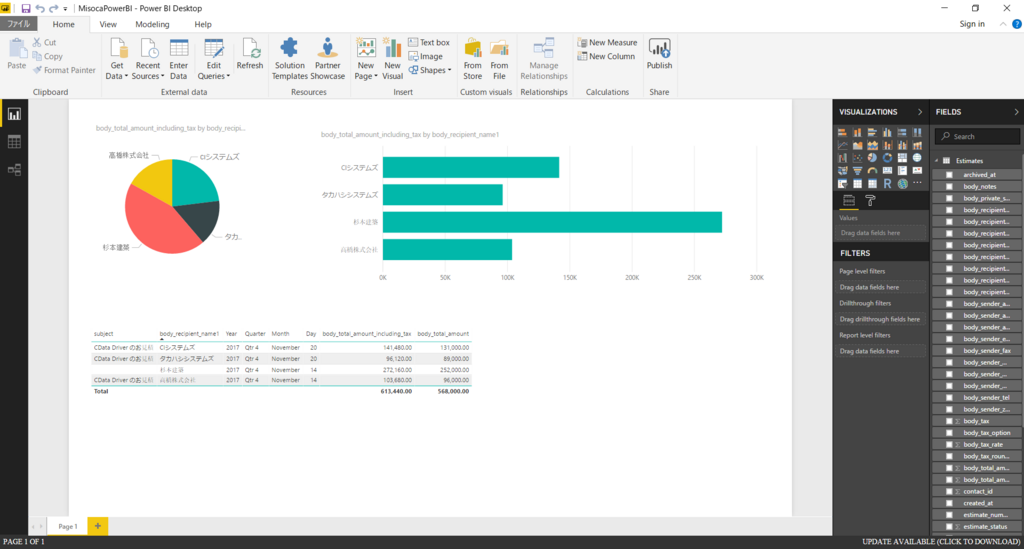Click the Save icon in title bar
The height and width of the screenshot is (549, 1024).
pyautogui.click(x=25, y=8)
